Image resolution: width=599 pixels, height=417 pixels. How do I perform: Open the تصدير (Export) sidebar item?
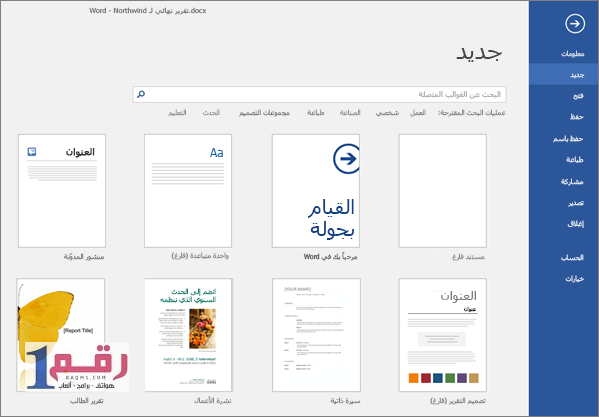click(x=576, y=203)
